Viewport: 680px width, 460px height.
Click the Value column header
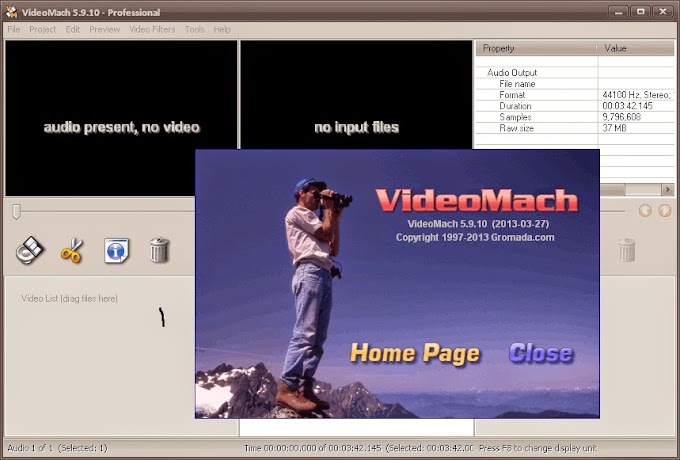point(636,48)
